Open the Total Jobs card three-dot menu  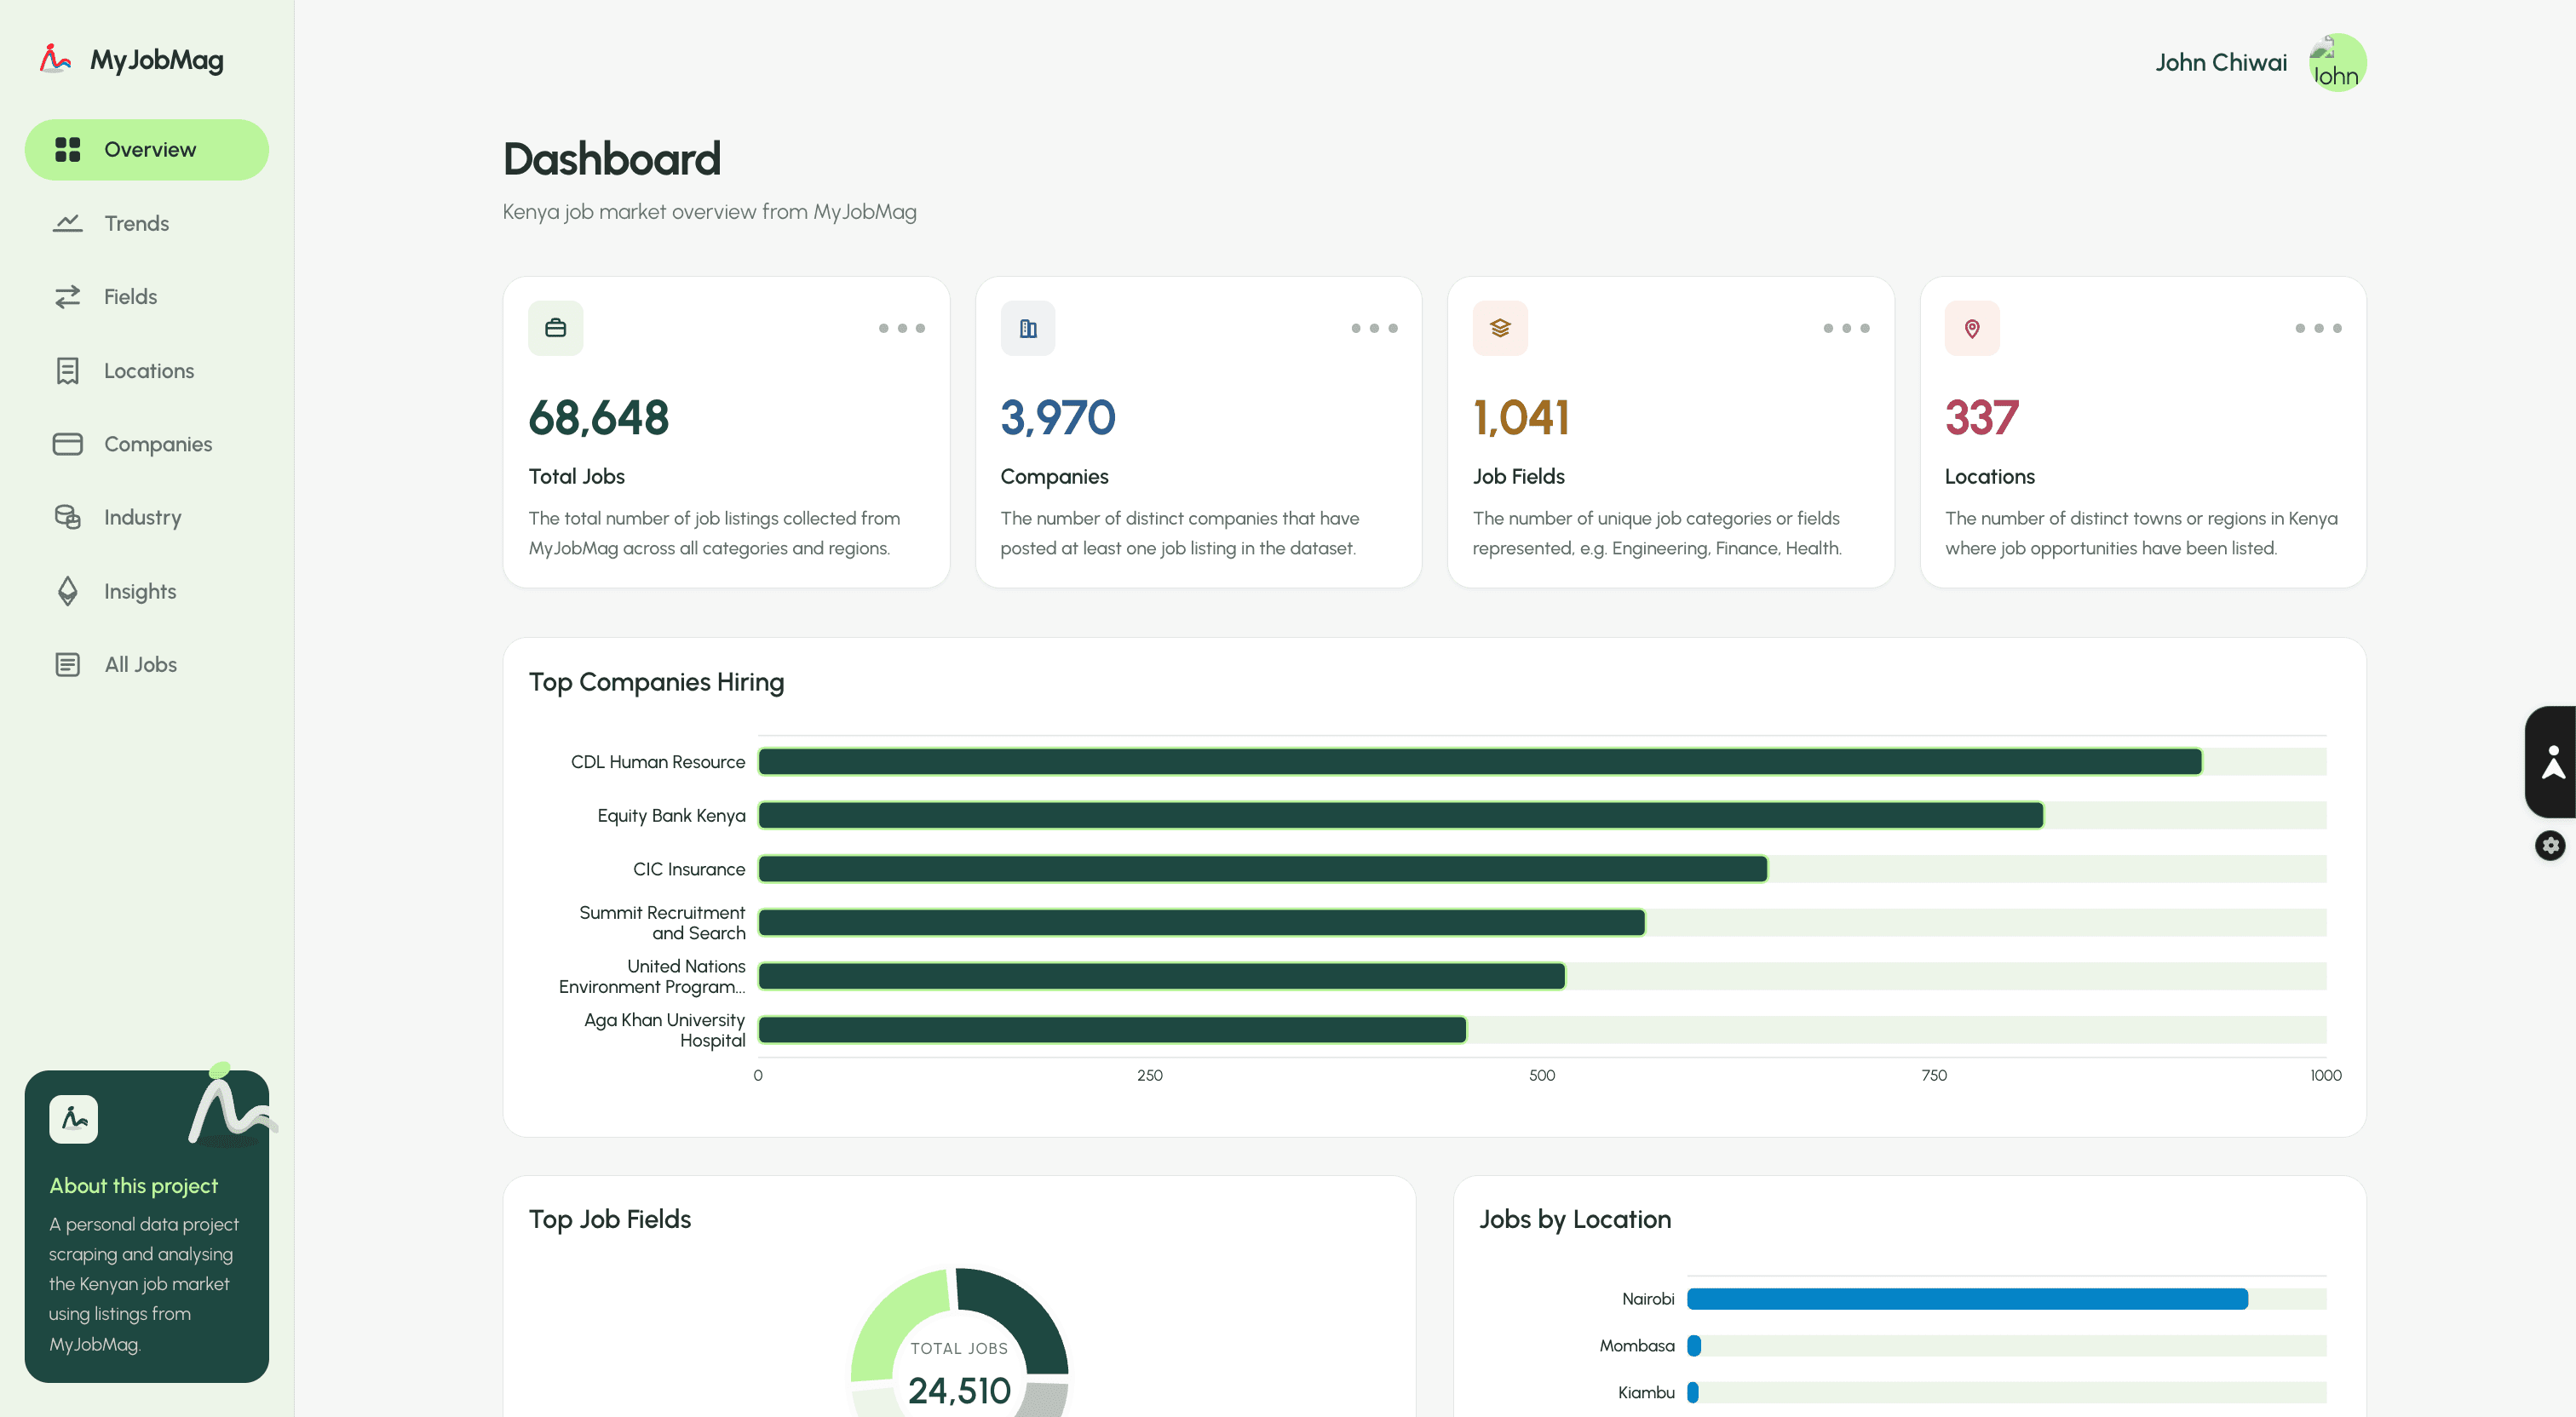(x=902, y=328)
